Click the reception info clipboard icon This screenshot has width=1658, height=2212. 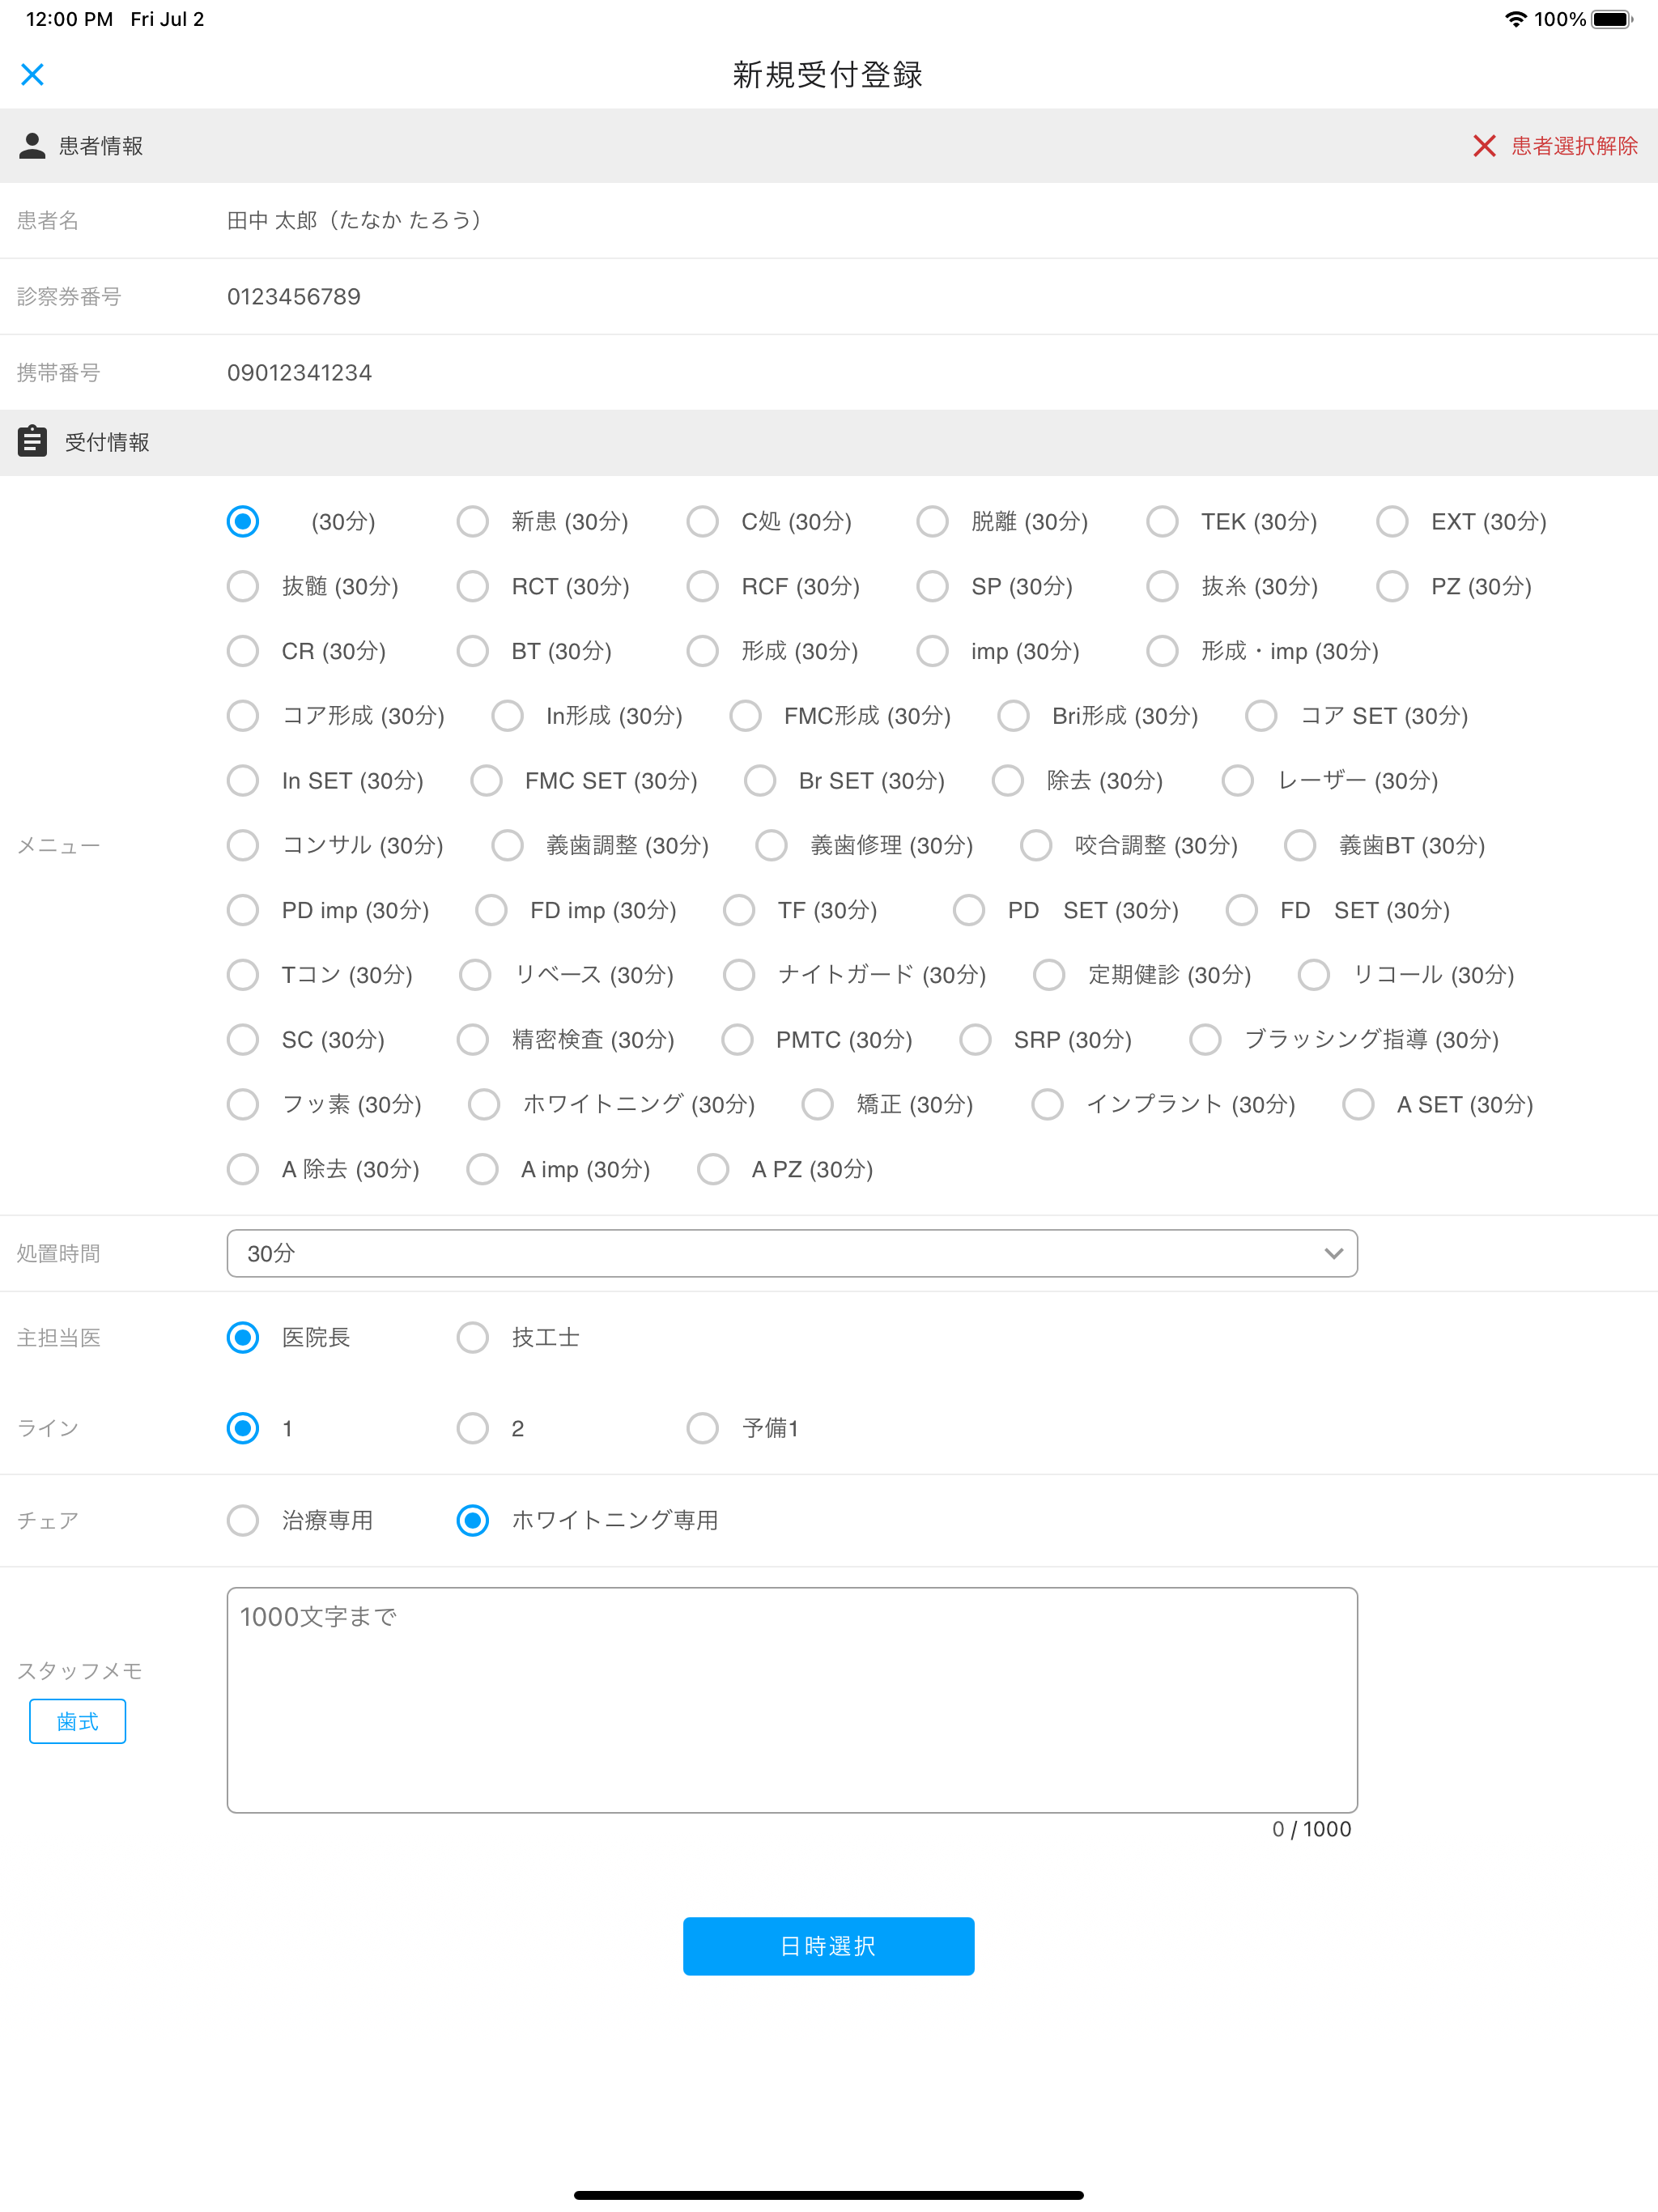(32, 441)
